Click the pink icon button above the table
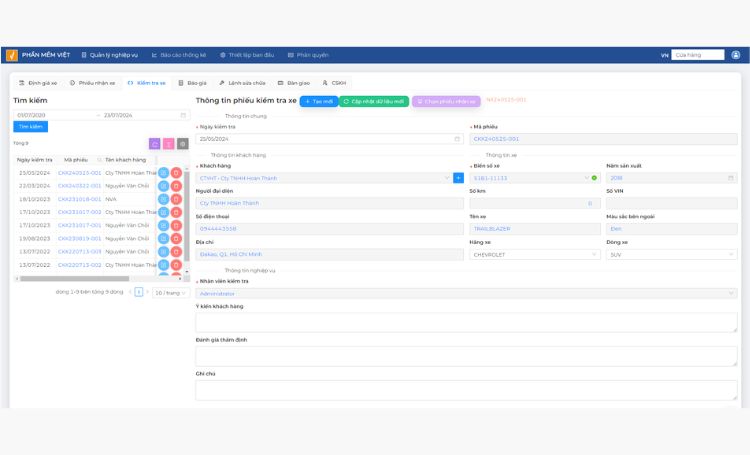Viewport: 750px width, 455px height. point(168,144)
